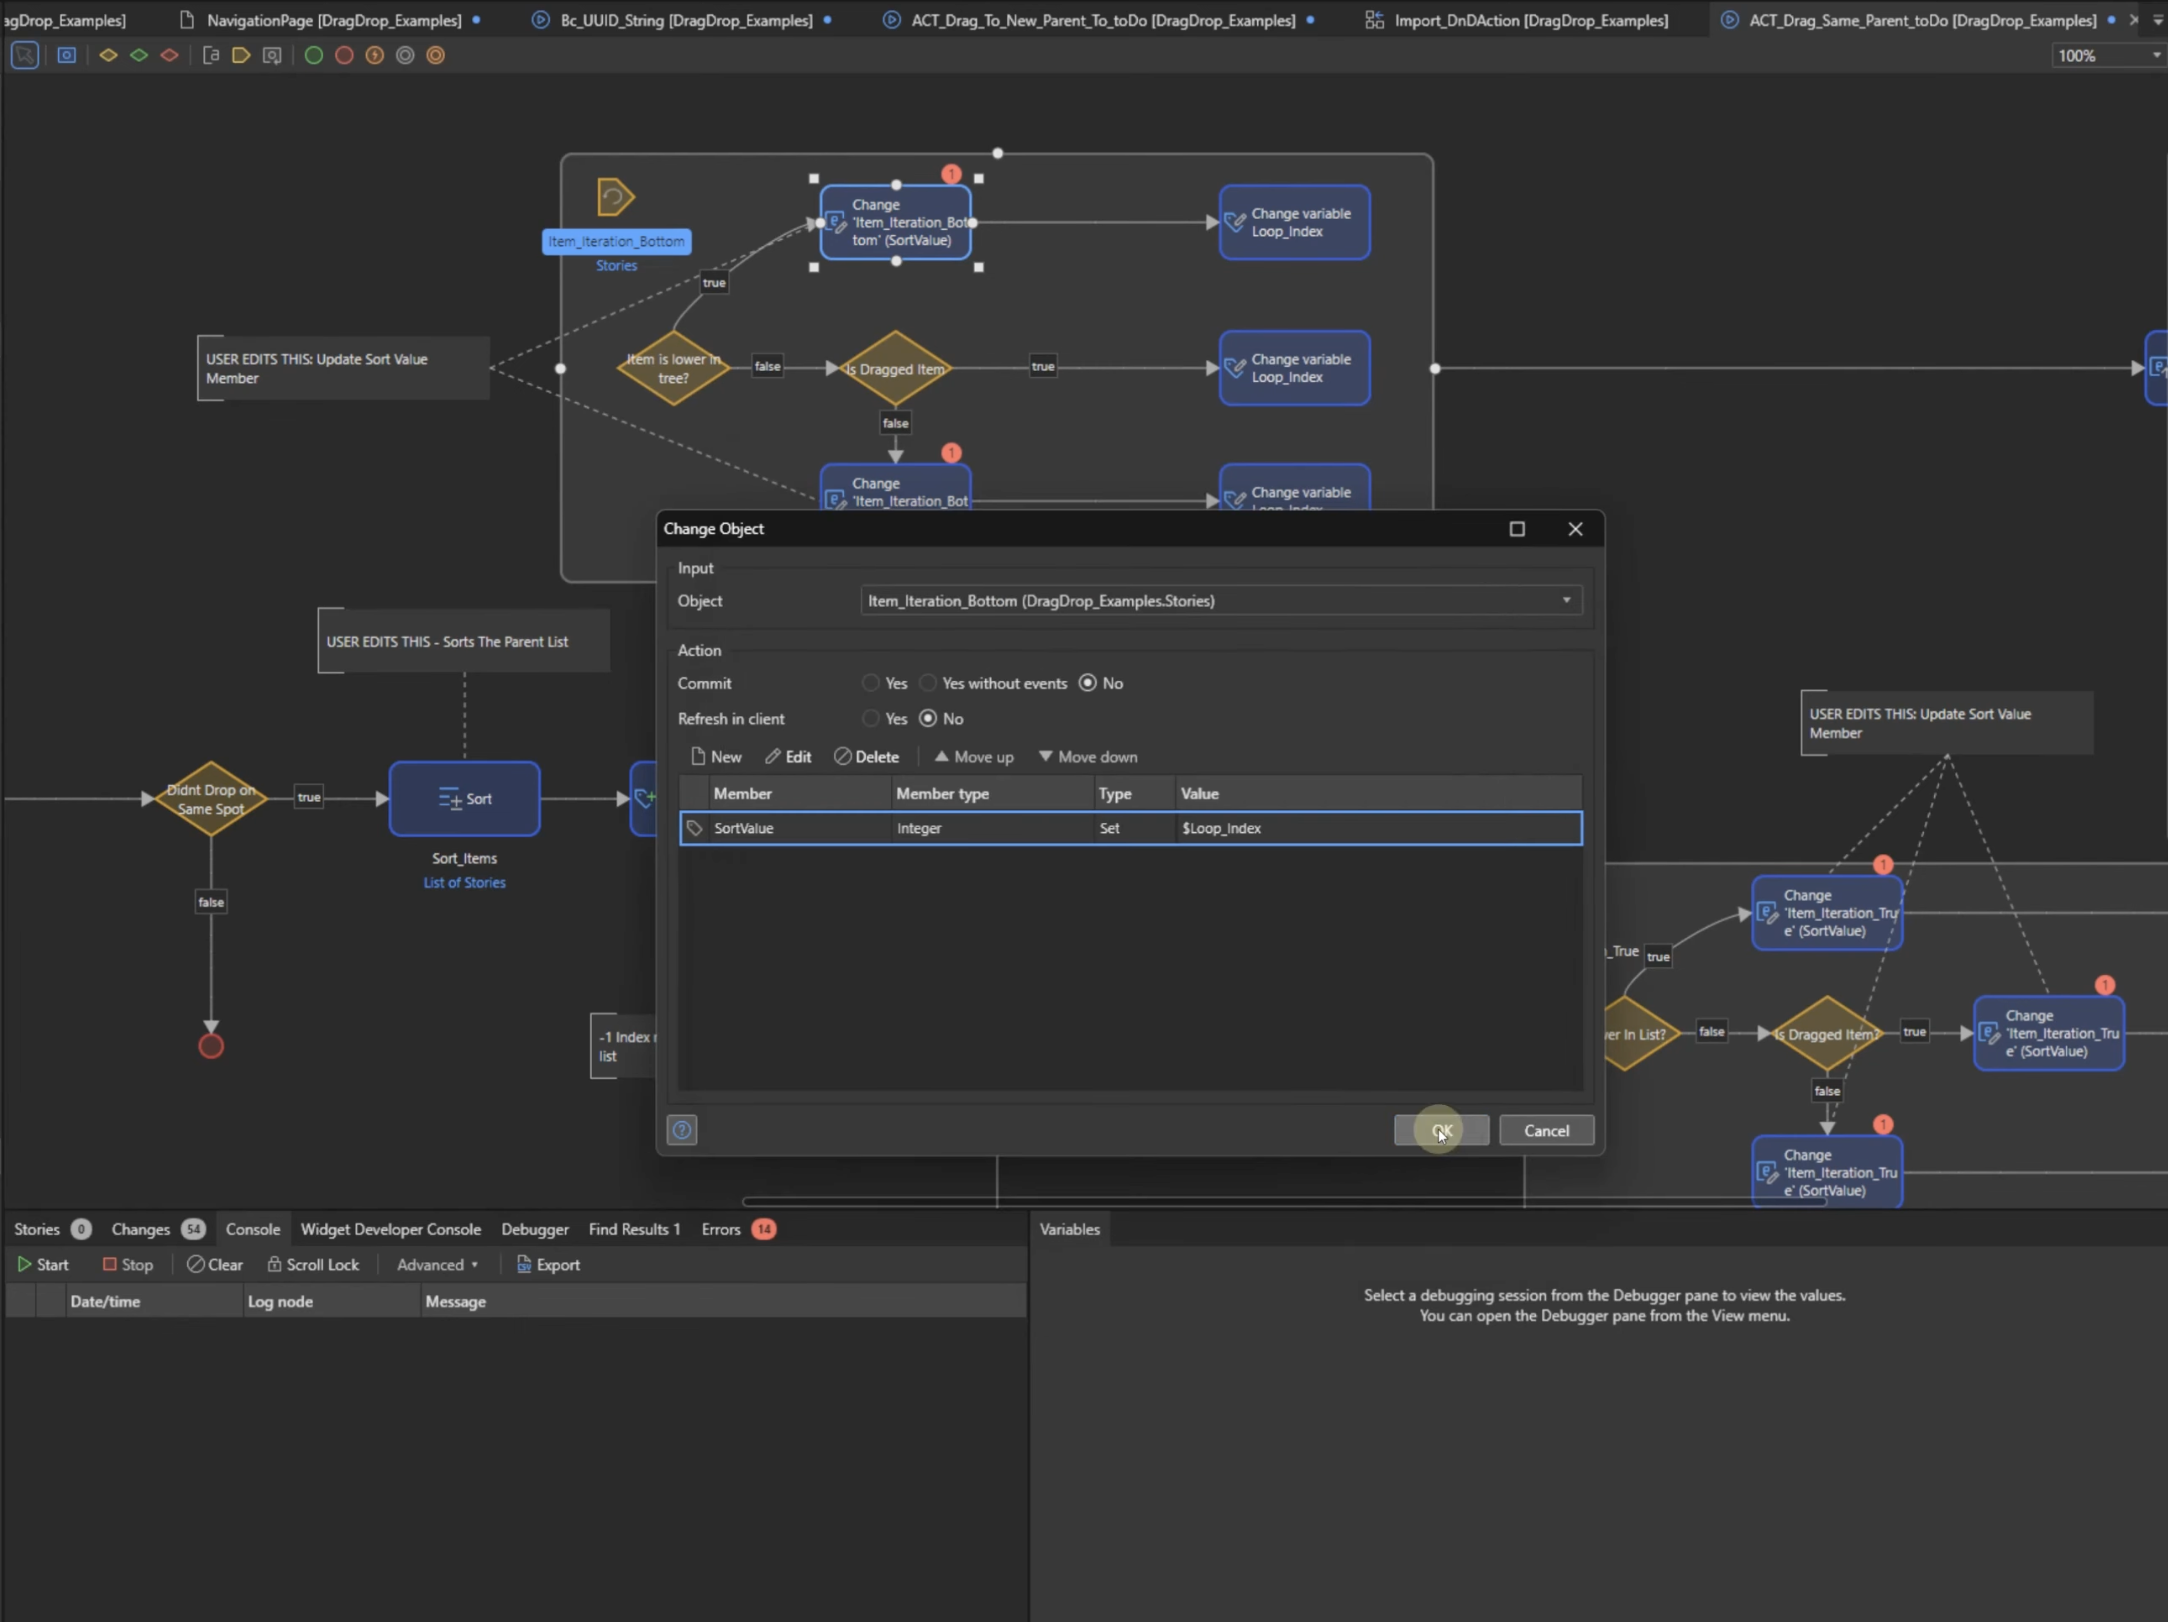
Task: Open Widget Developer Console tab
Action: click(x=391, y=1229)
